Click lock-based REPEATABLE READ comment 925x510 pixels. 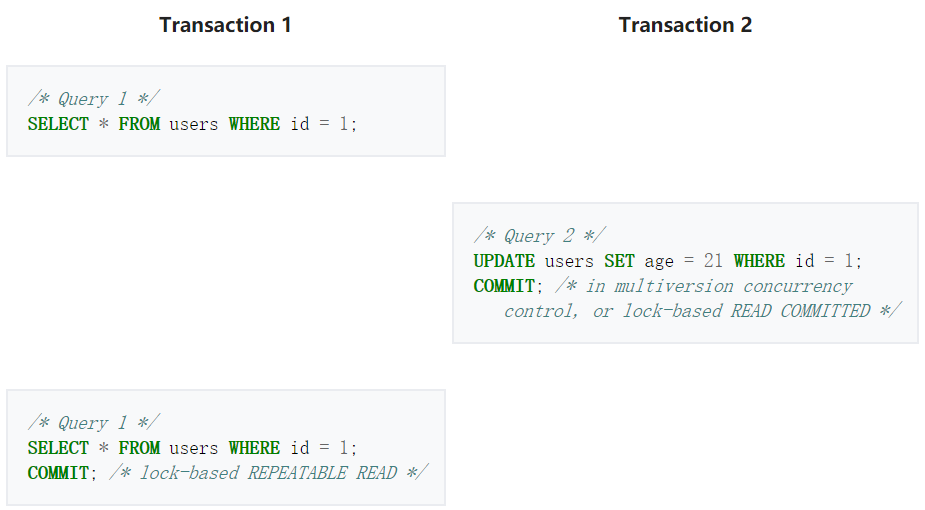point(269,473)
